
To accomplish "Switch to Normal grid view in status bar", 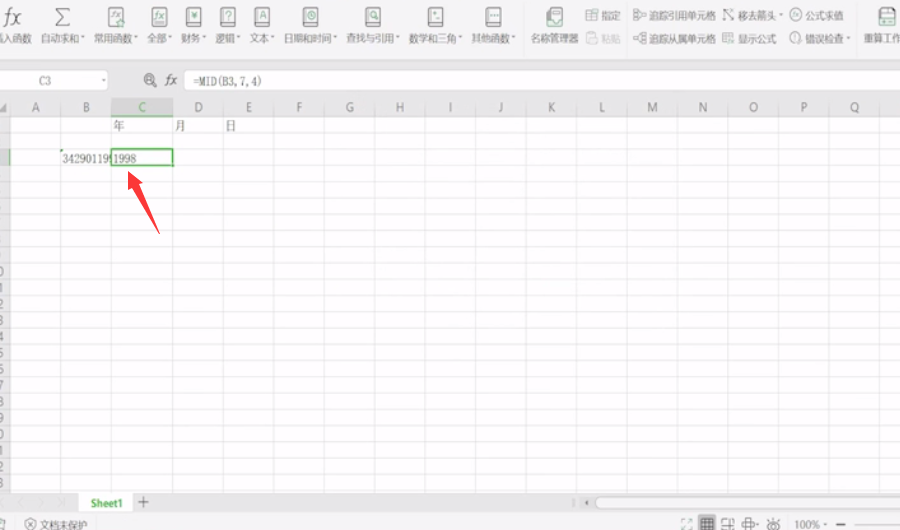I will (707, 524).
